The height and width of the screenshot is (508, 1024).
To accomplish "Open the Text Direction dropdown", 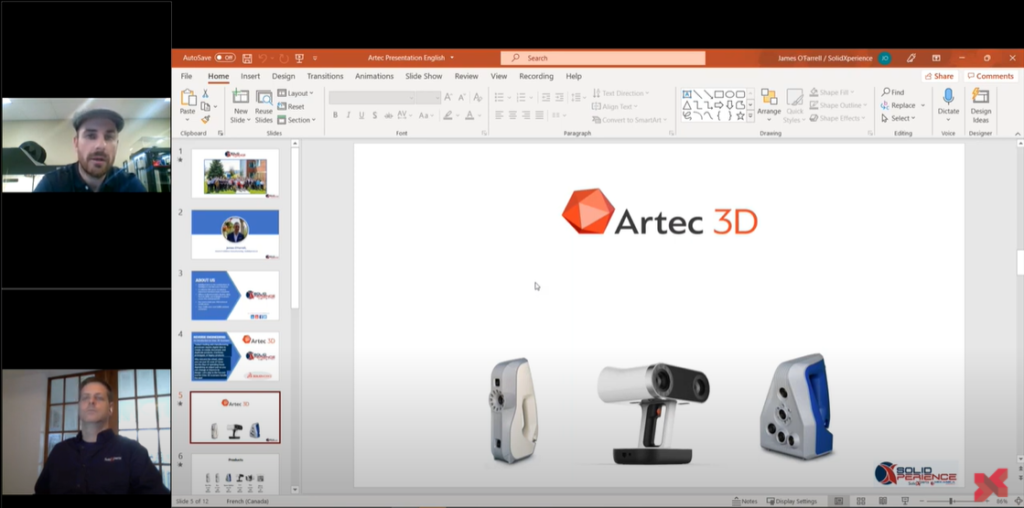I will coord(620,93).
